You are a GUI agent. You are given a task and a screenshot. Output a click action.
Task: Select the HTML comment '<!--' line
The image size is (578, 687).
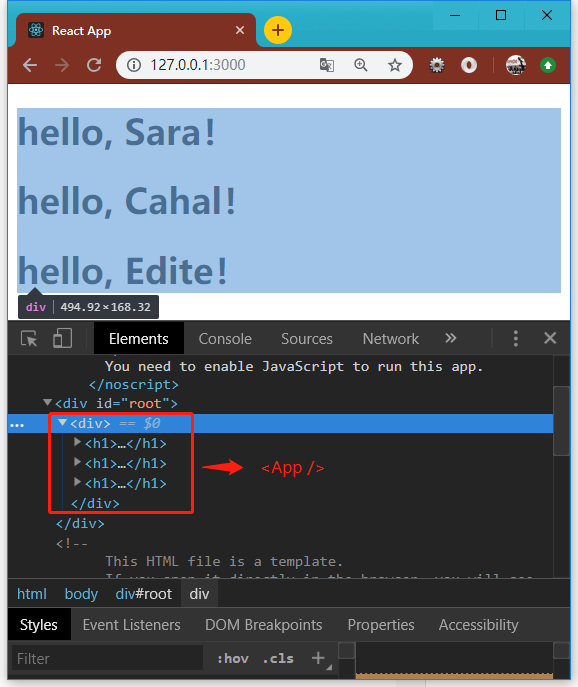(72, 544)
